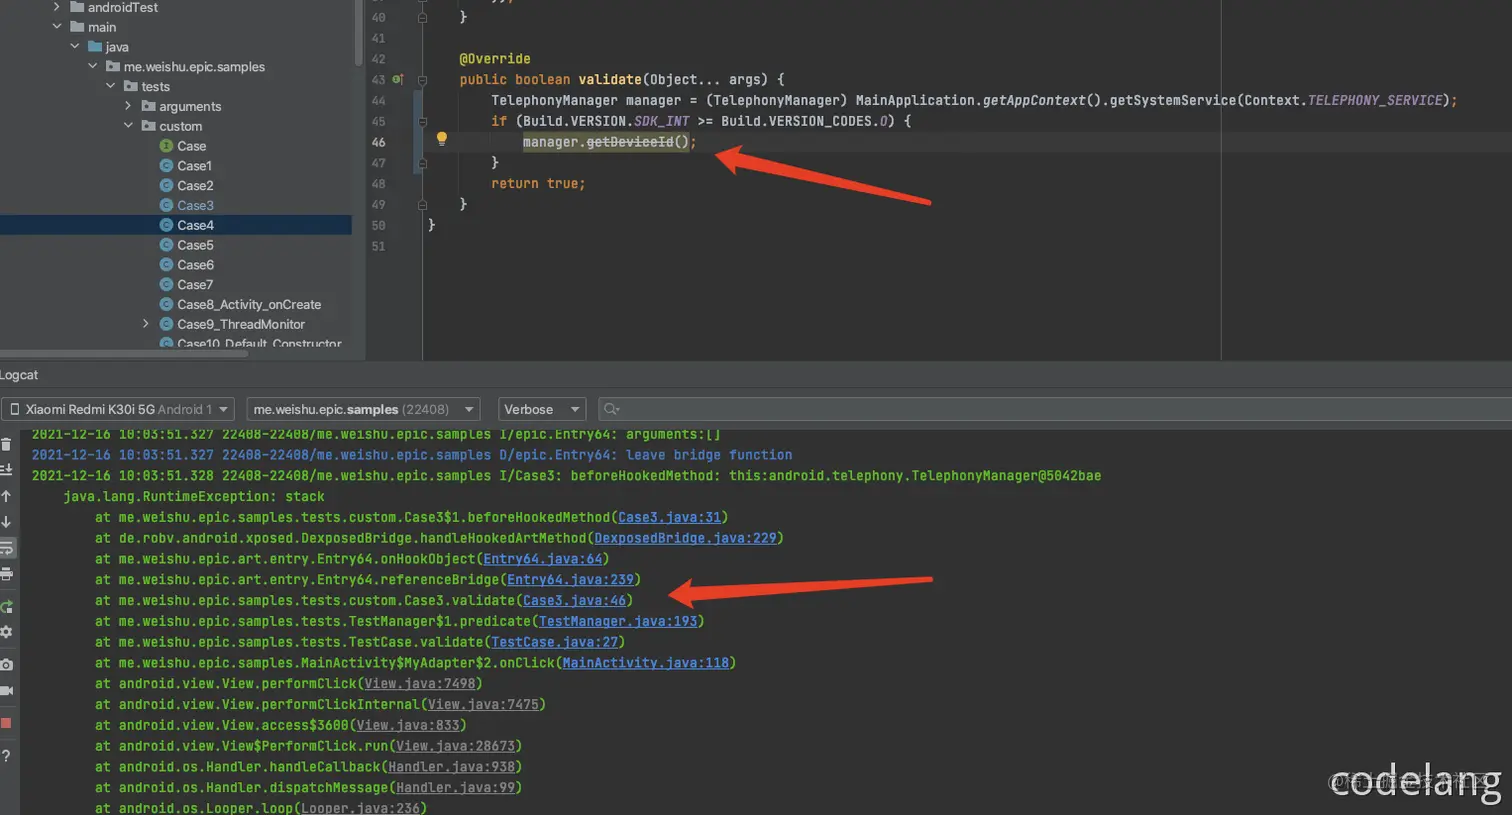Open the MainActivity.java:118 link

tap(645, 663)
